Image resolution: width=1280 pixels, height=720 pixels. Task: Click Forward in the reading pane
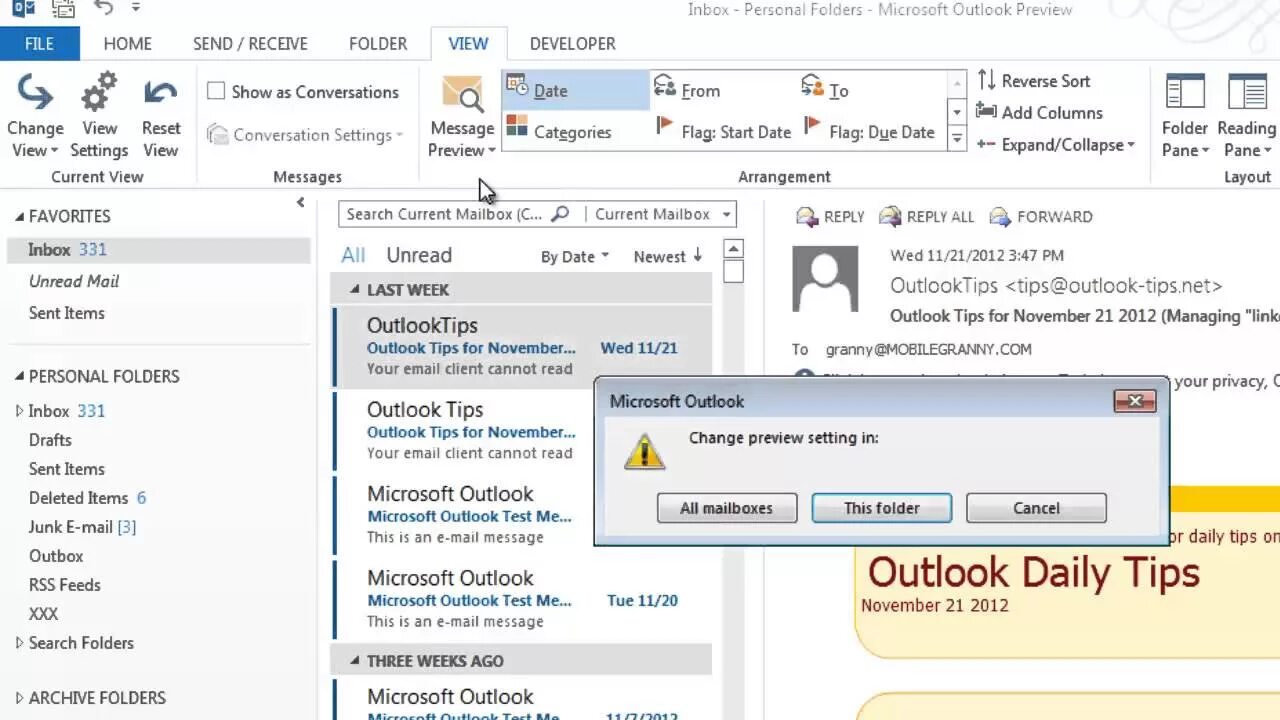click(1041, 216)
